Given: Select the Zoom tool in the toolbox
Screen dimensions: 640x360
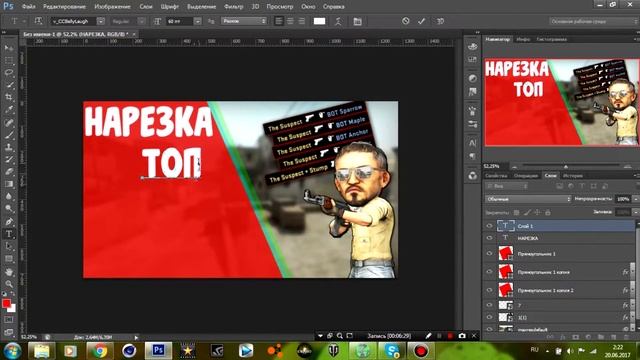Looking at the screenshot, I should click(9, 284).
